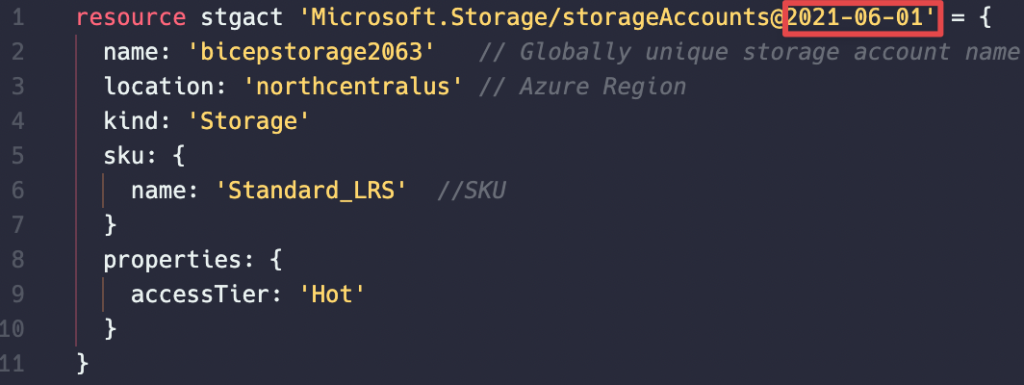
Task: Click line number 8 in the gutter
Action: coord(18,260)
